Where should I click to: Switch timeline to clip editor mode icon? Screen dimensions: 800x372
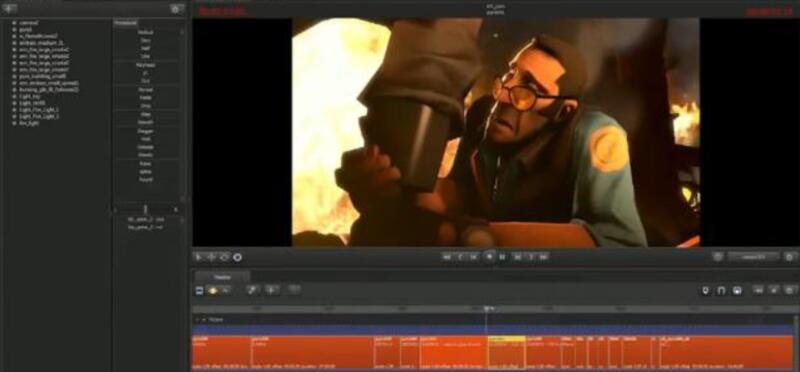click(x=199, y=290)
